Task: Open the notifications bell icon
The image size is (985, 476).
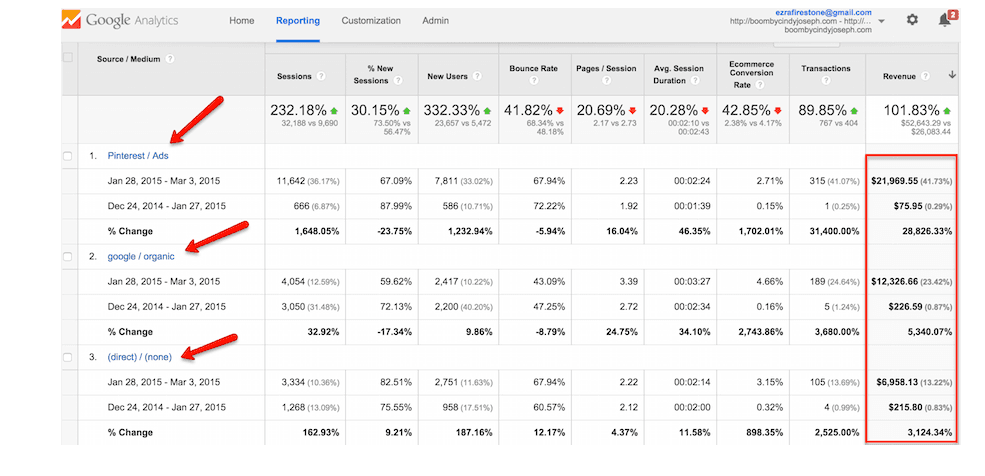Action: click(944, 20)
